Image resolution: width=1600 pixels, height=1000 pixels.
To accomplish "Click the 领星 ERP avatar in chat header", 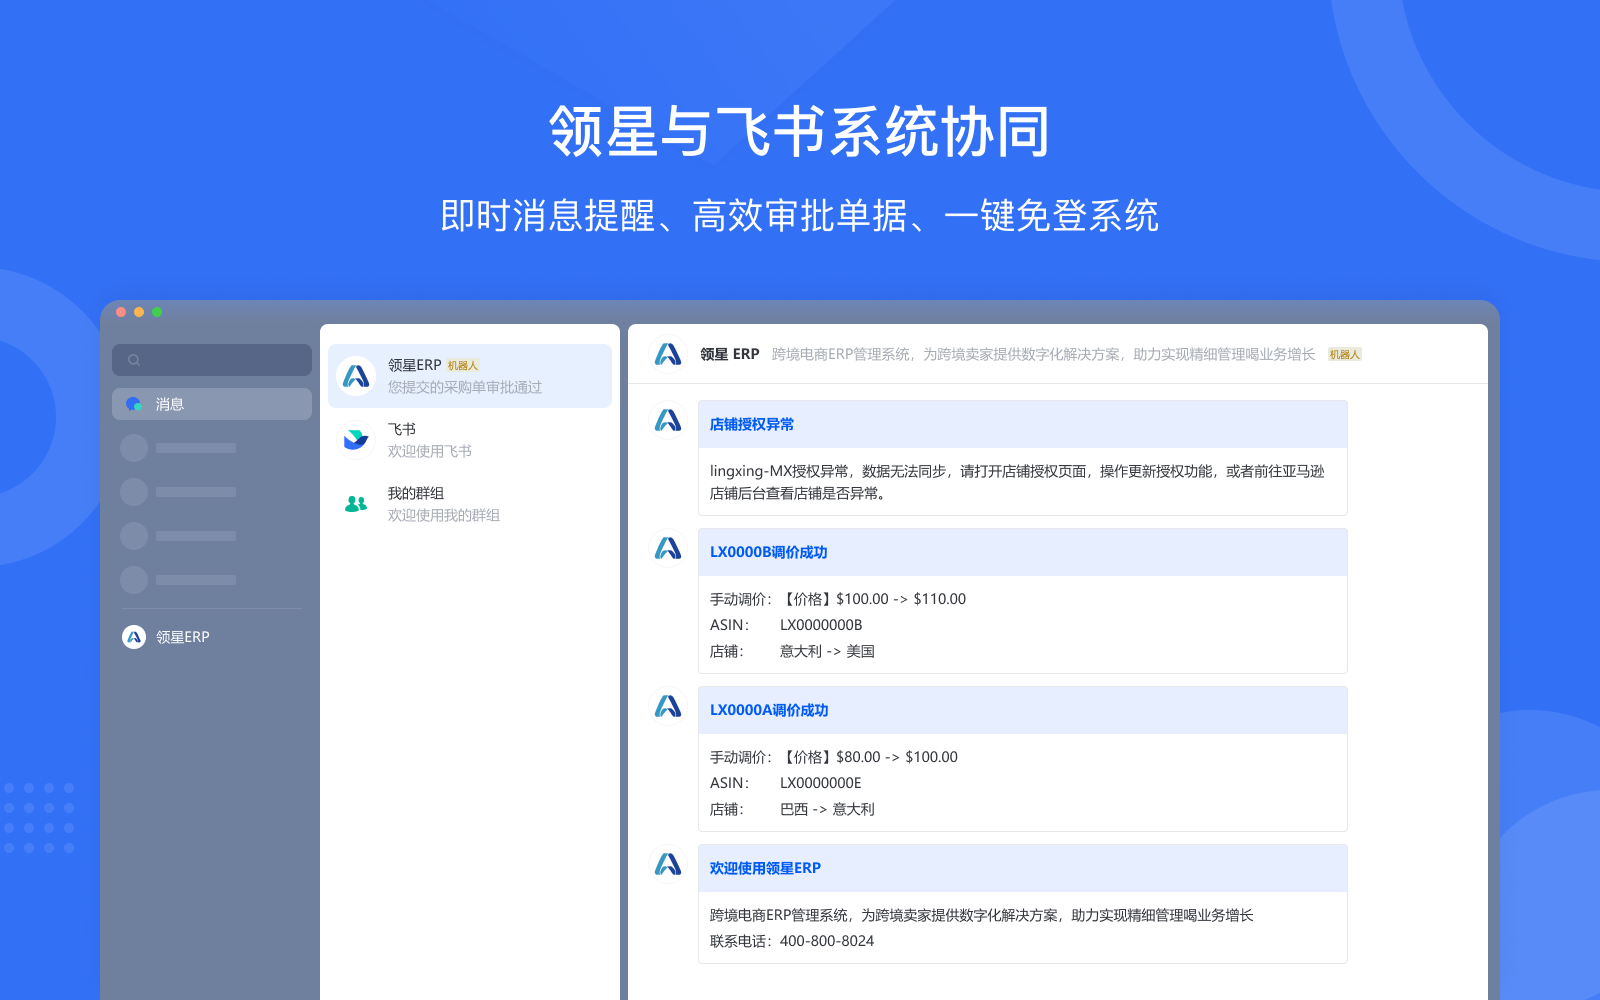I will coord(668,354).
